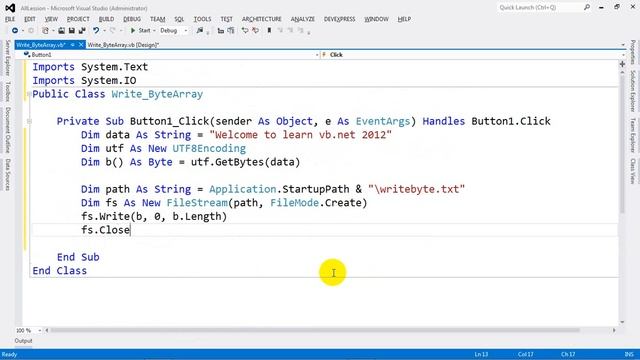The height and width of the screenshot is (360, 640).
Task: Collapse the Public Class Write_ByteArray region
Action: [x=29, y=94]
